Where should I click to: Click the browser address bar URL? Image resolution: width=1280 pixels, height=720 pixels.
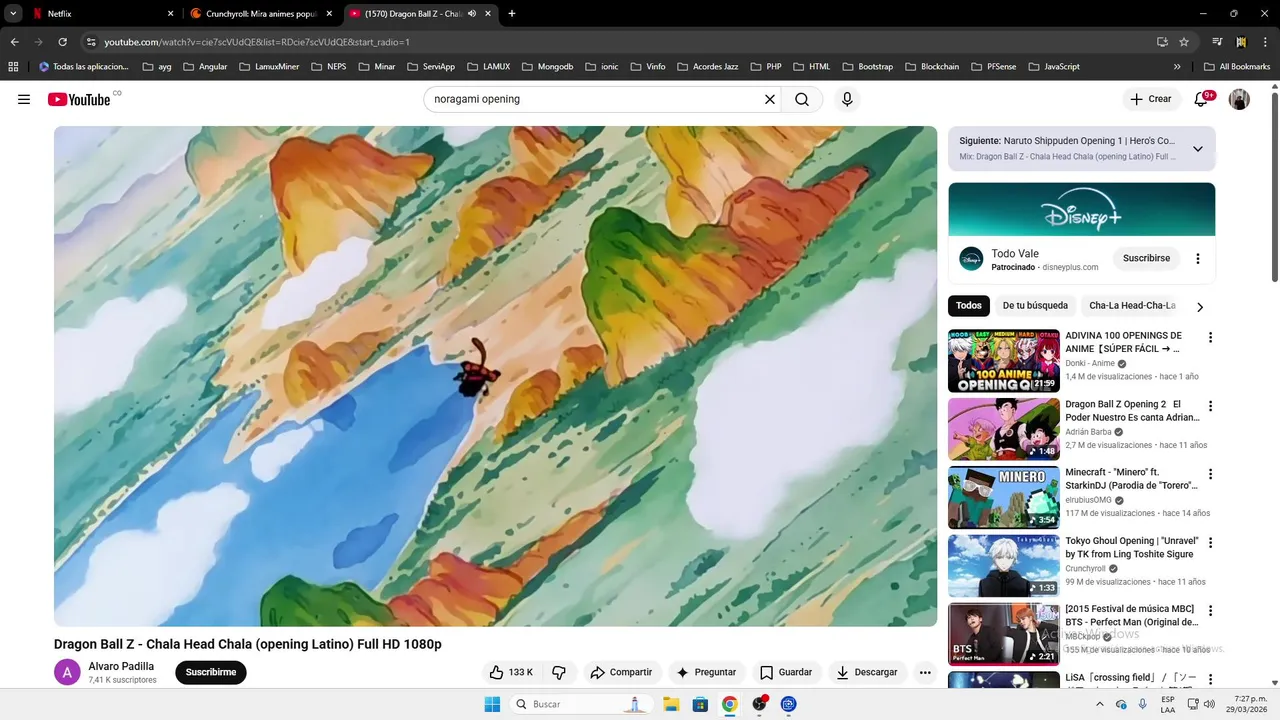pos(257,42)
